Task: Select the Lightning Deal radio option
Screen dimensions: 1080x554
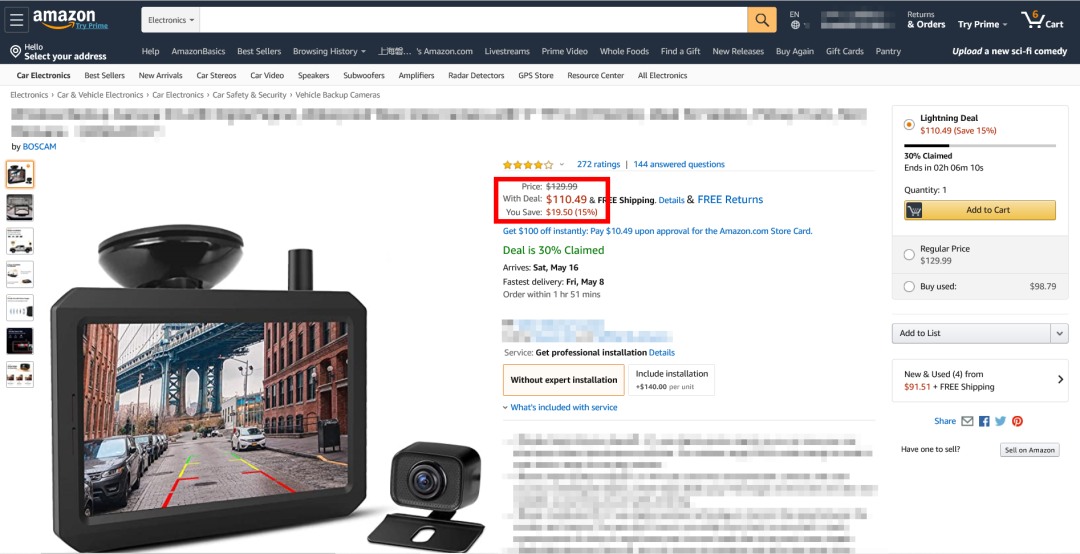Action: [909, 125]
